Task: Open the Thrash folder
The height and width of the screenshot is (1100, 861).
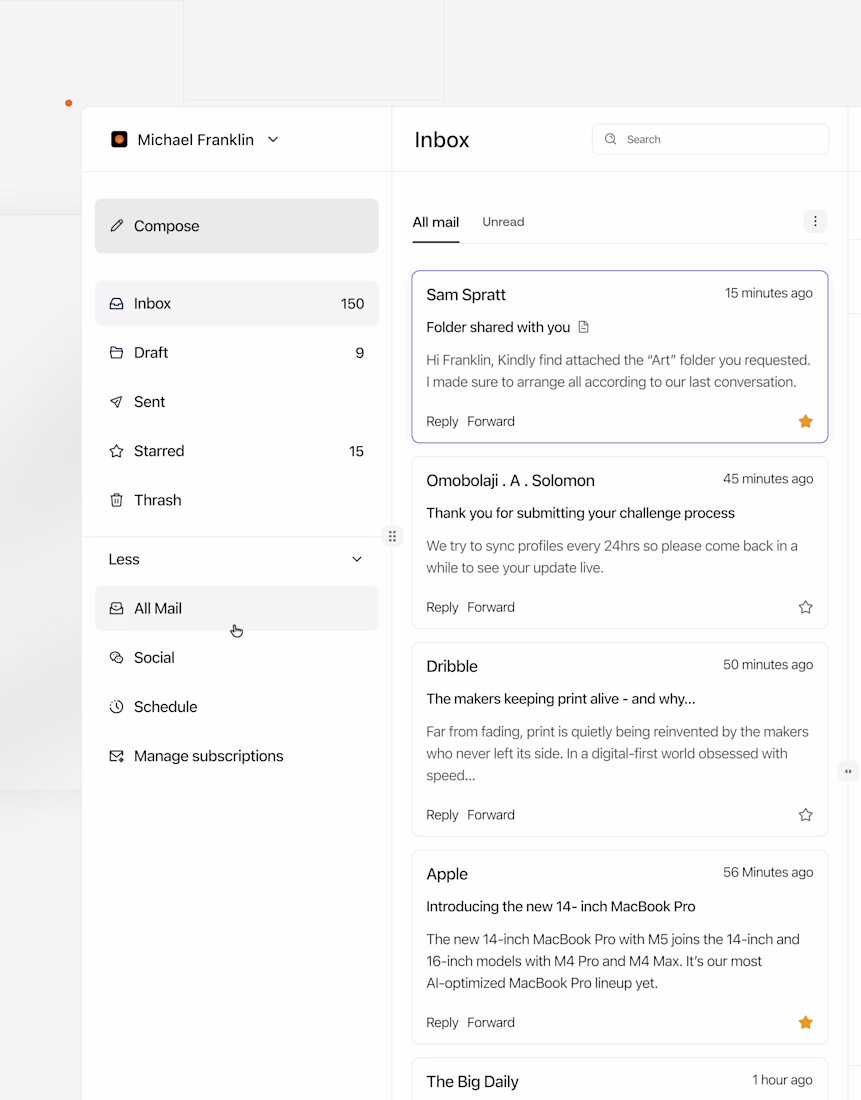Action: coord(157,500)
